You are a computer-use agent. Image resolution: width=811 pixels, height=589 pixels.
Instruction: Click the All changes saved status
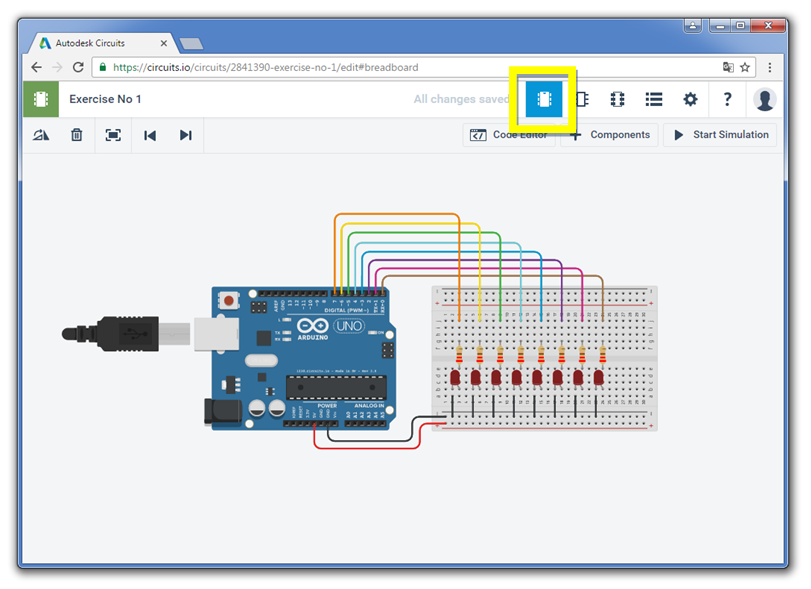(461, 99)
